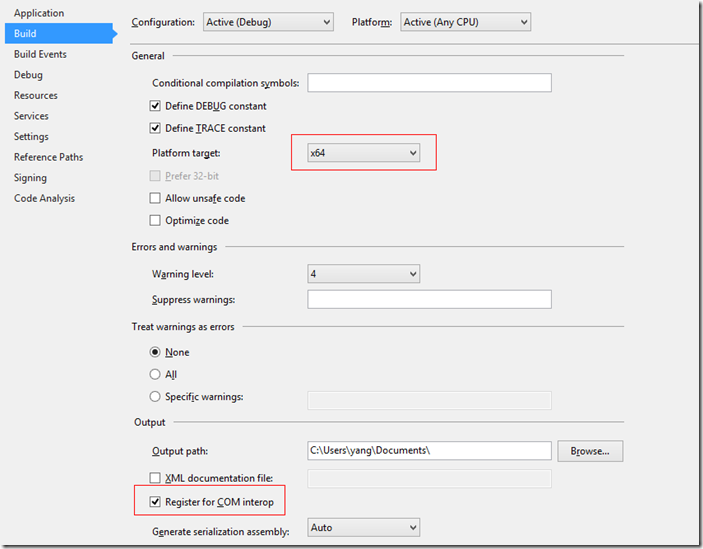Screen dimensions: 703x549
Task: Click the Treat warnings as errors heading
Action: click(x=183, y=327)
